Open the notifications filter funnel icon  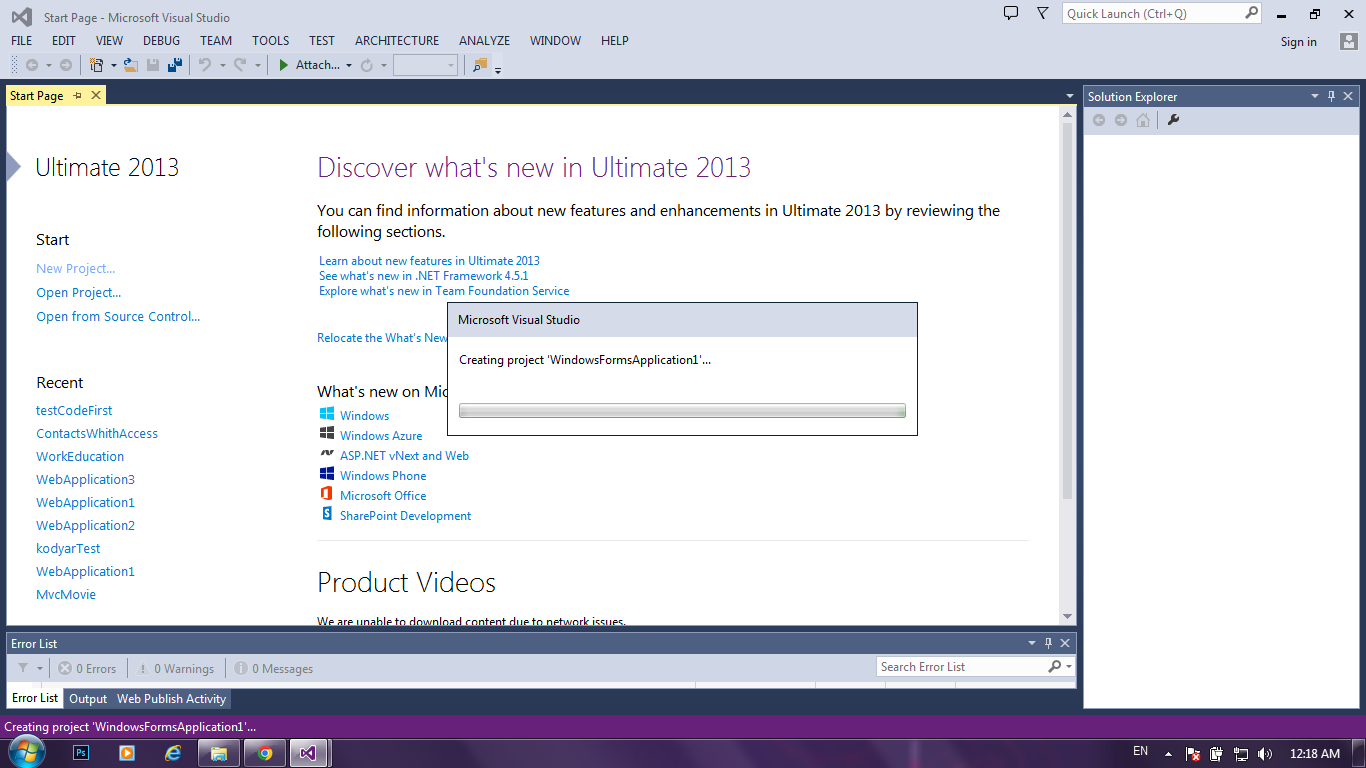(1043, 13)
